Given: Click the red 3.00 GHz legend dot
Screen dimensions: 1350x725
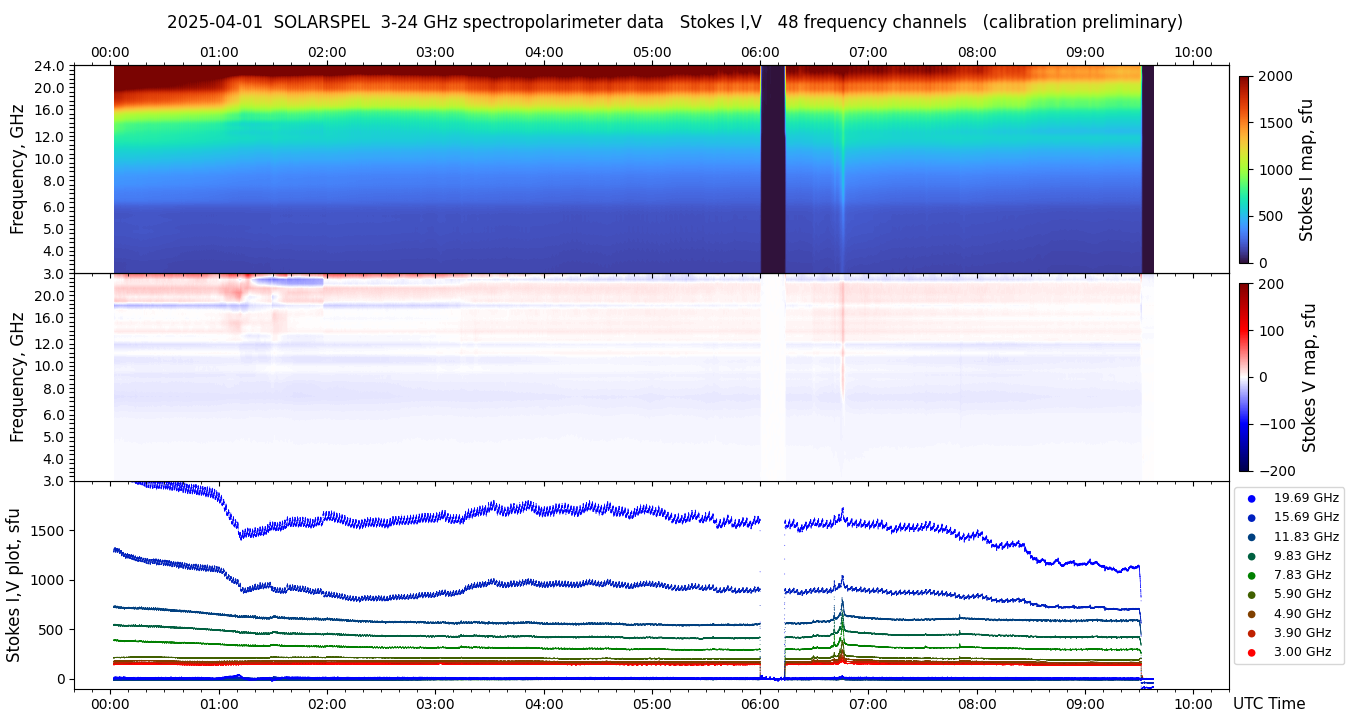Looking at the screenshot, I should click(x=1251, y=653).
